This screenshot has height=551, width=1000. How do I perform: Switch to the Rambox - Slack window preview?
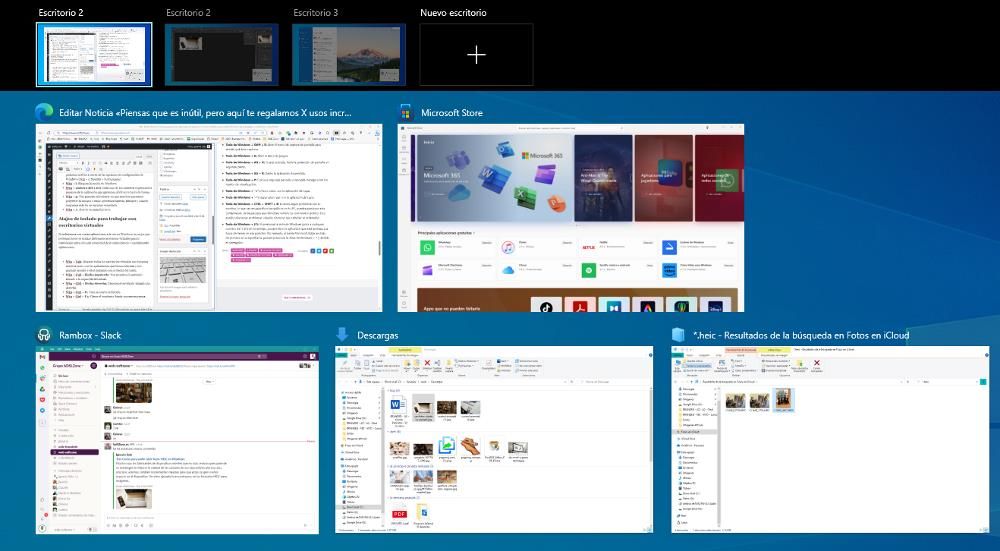[x=177, y=440]
